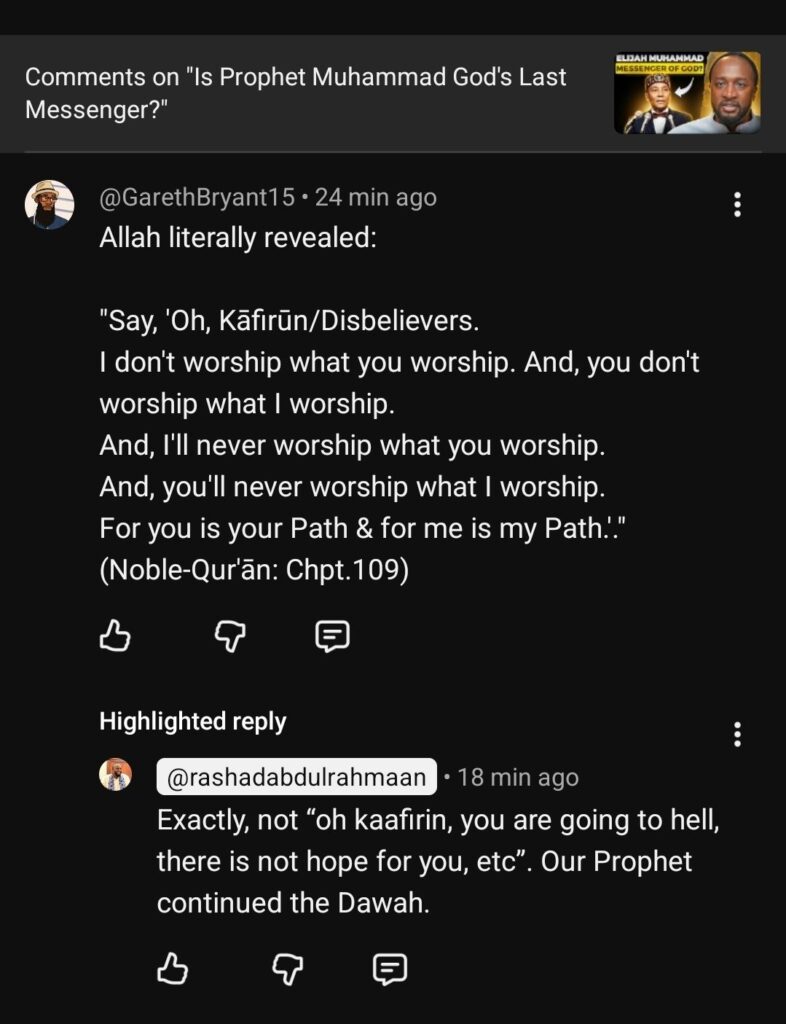Image resolution: width=786 pixels, height=1024 pixels.
Task: Tap the reply text mentioning the Dawah
Action: click(438, 861)
